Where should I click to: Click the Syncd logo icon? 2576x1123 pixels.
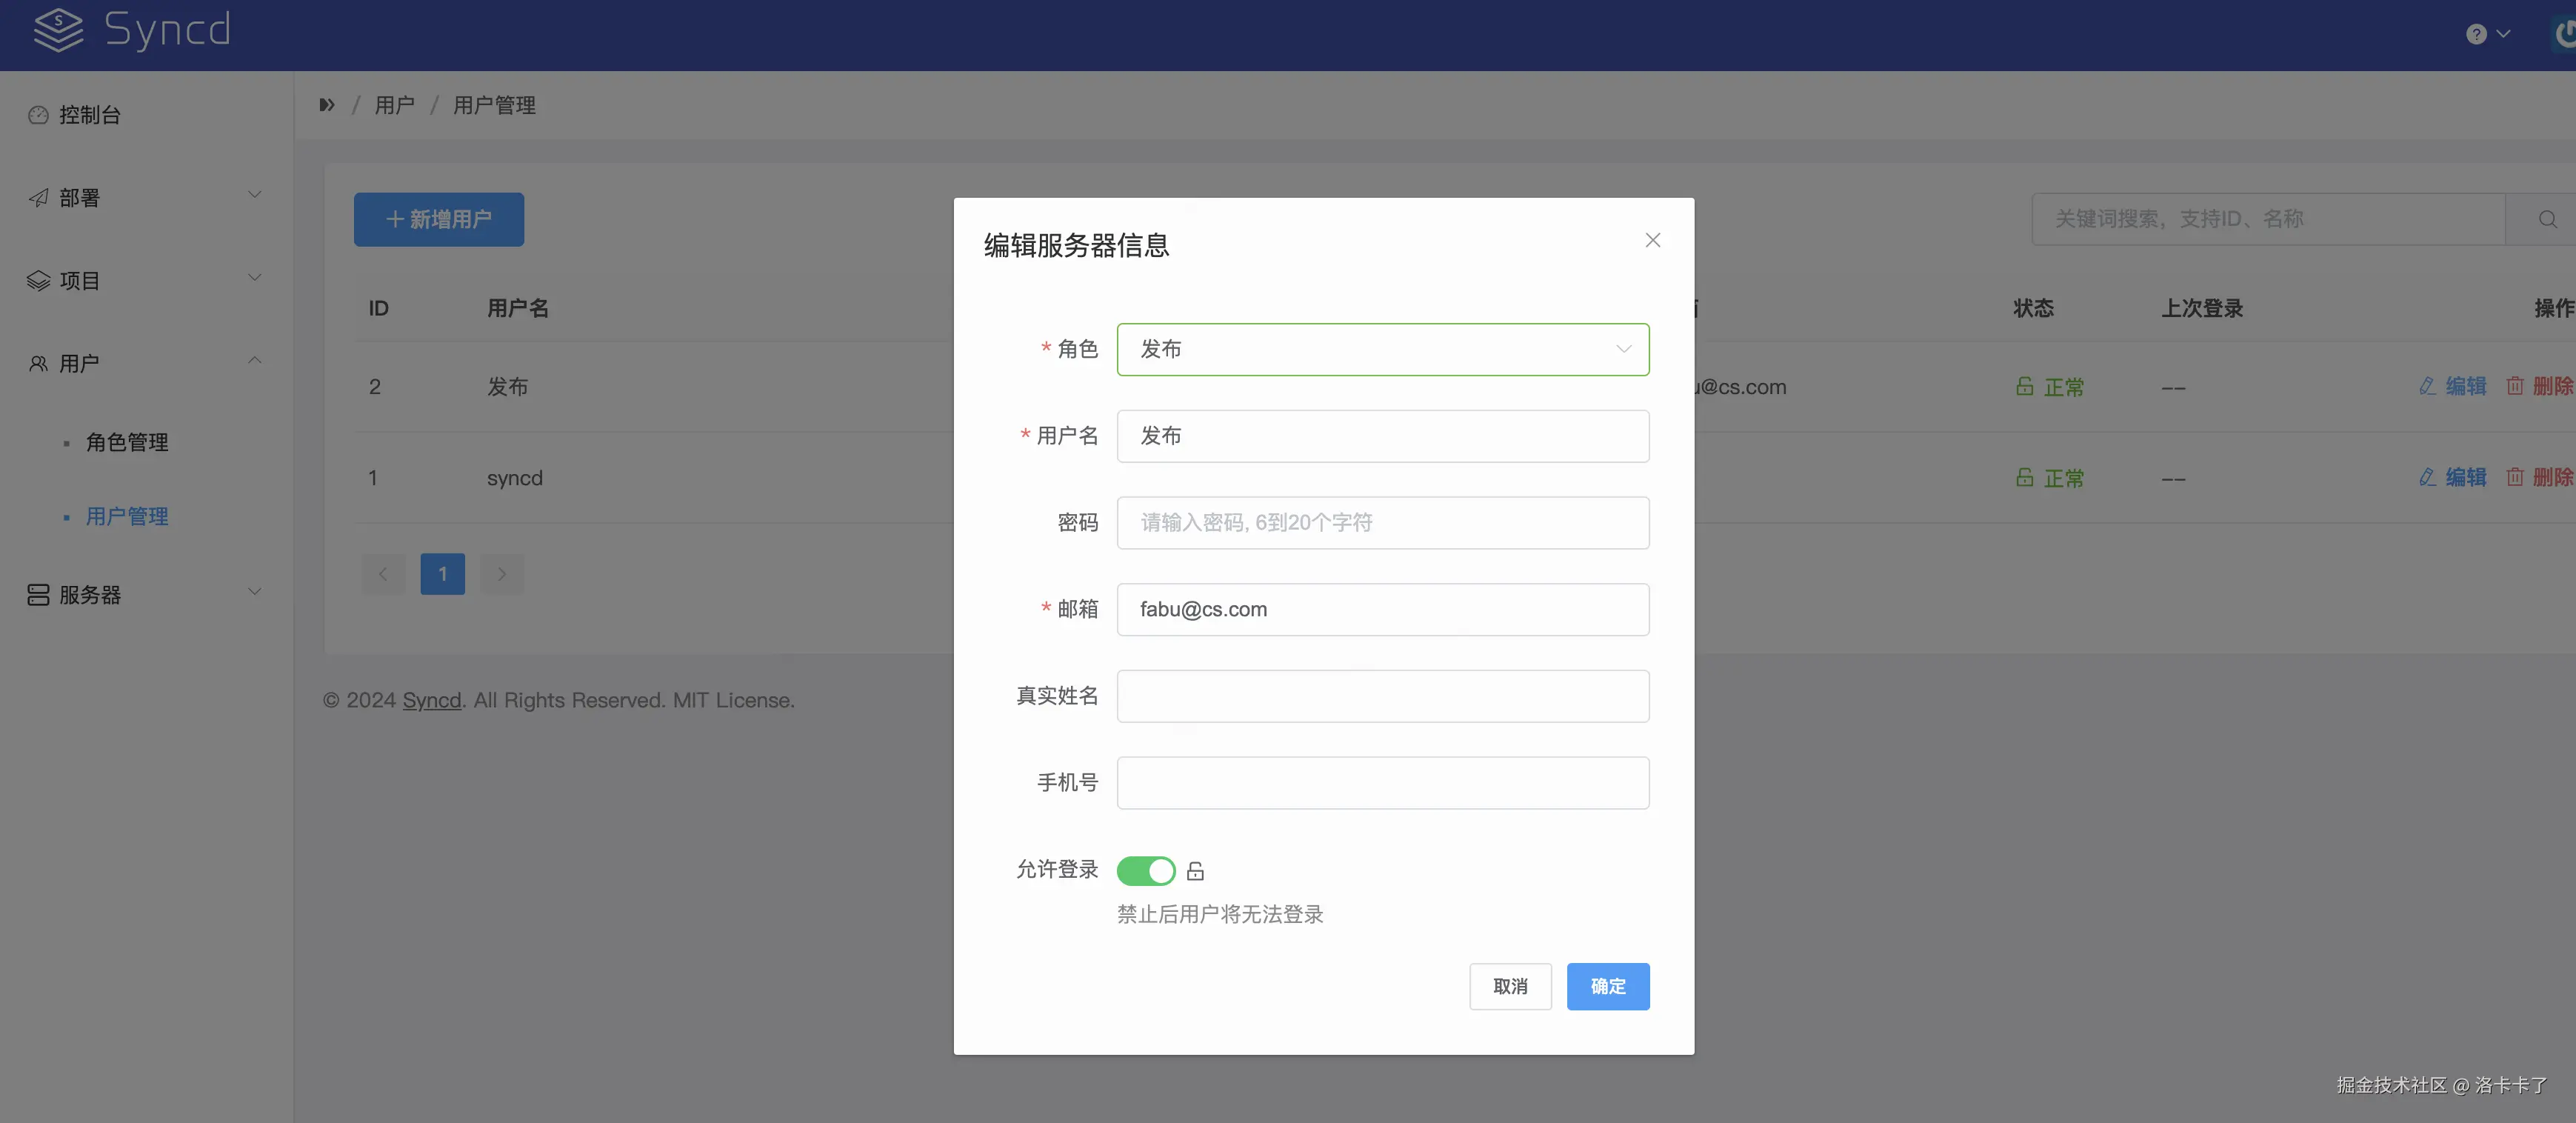coord(58,30)
